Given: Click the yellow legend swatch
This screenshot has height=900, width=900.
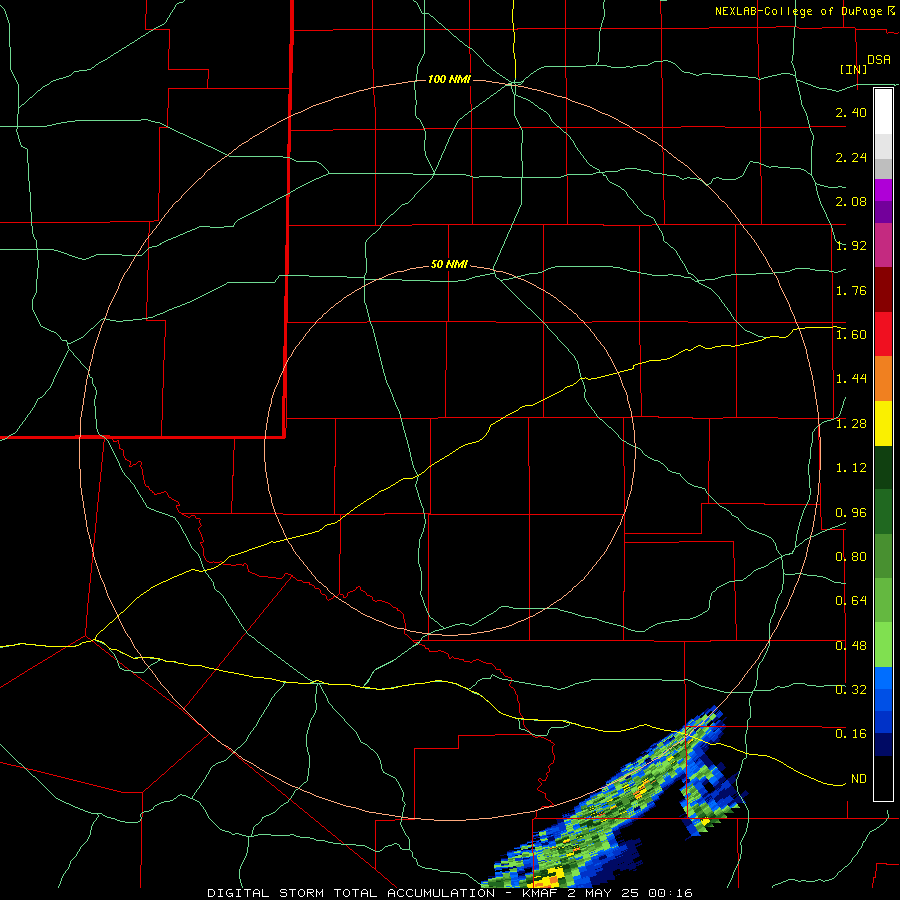Looking at the screenshot, I should tap(883, 423).
